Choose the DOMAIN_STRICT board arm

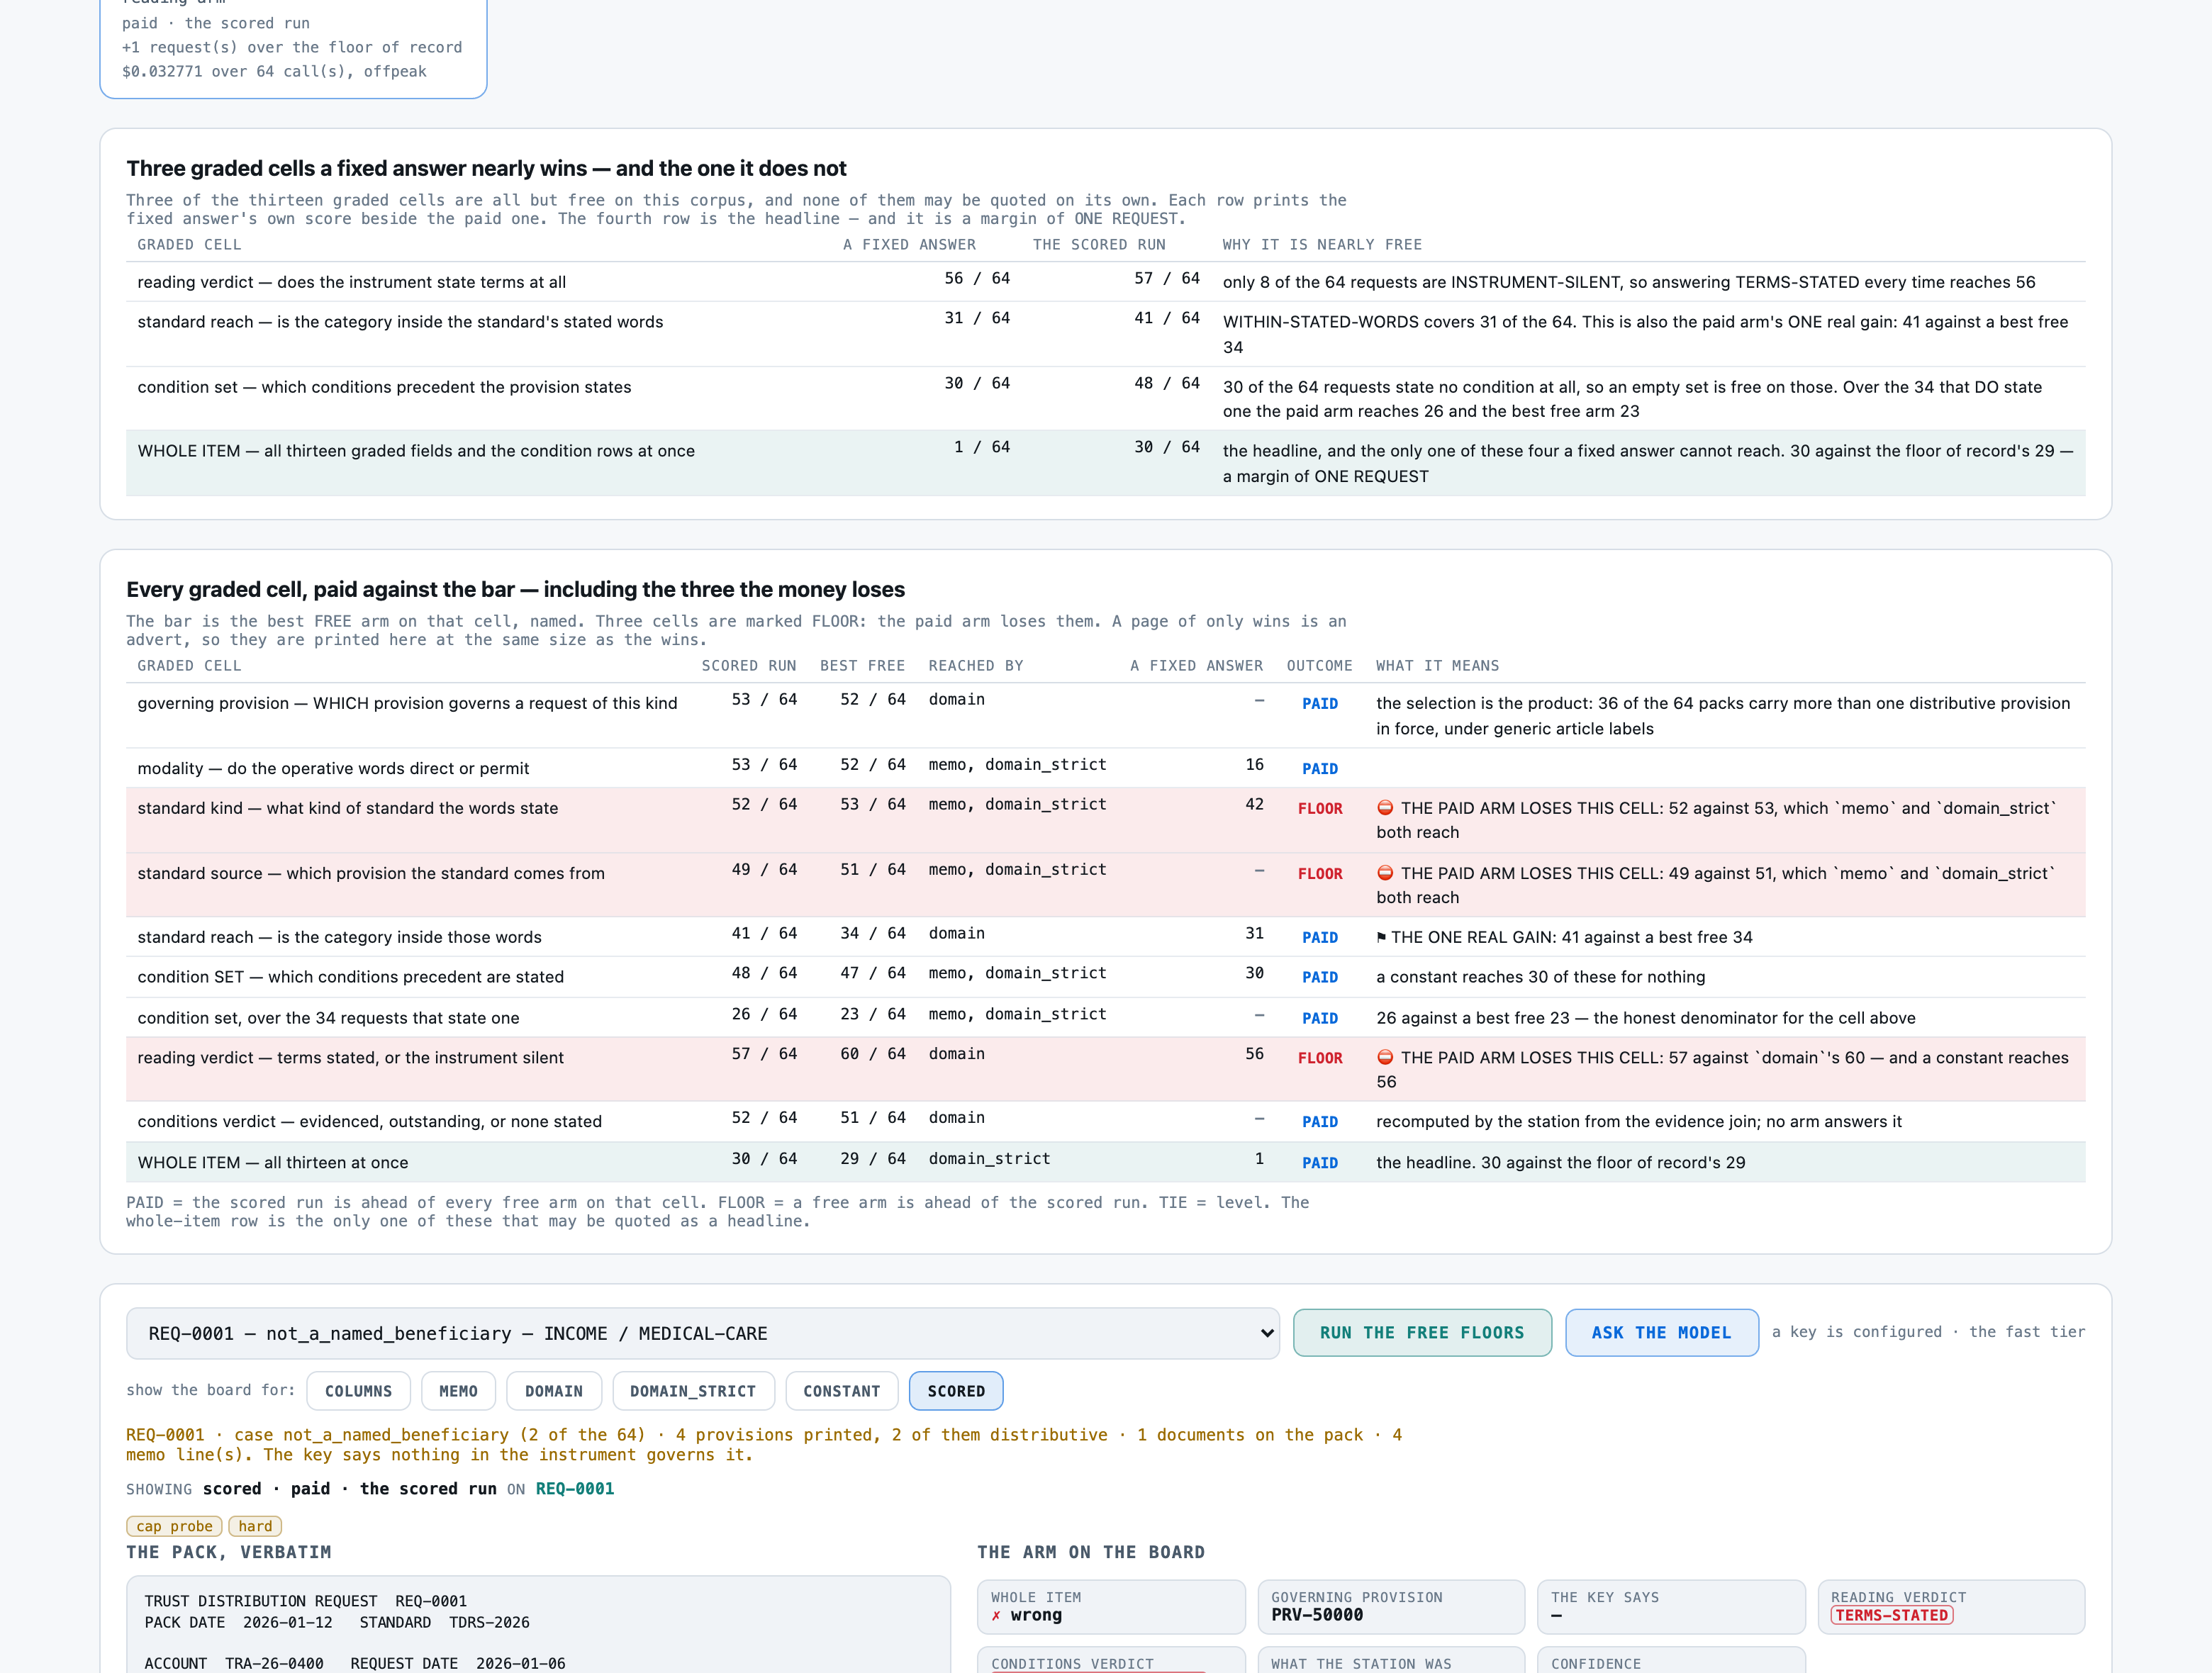(693, 1390)
